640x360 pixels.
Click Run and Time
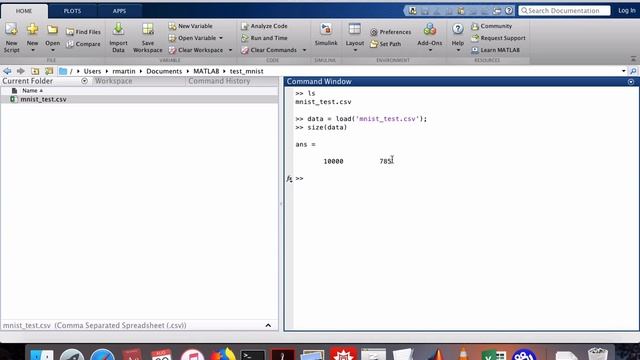point(264,38)
